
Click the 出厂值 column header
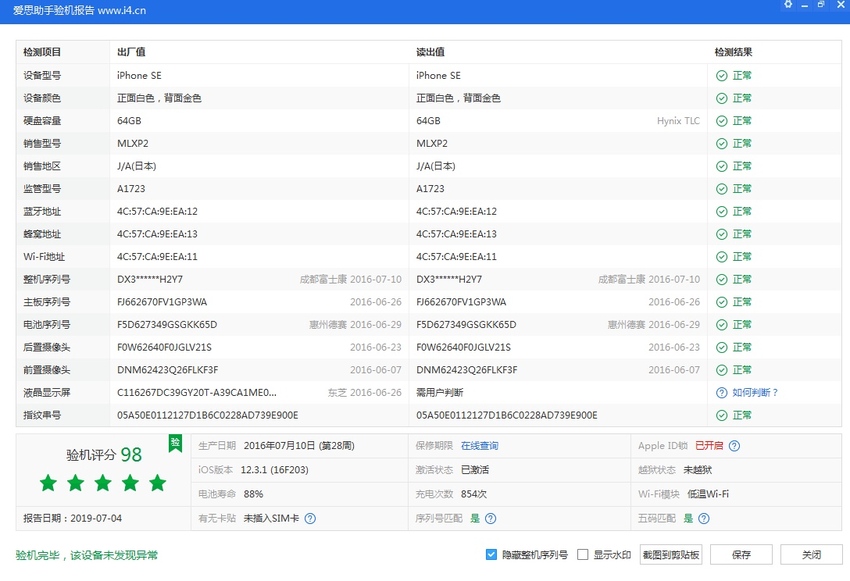tap(131, 52)
